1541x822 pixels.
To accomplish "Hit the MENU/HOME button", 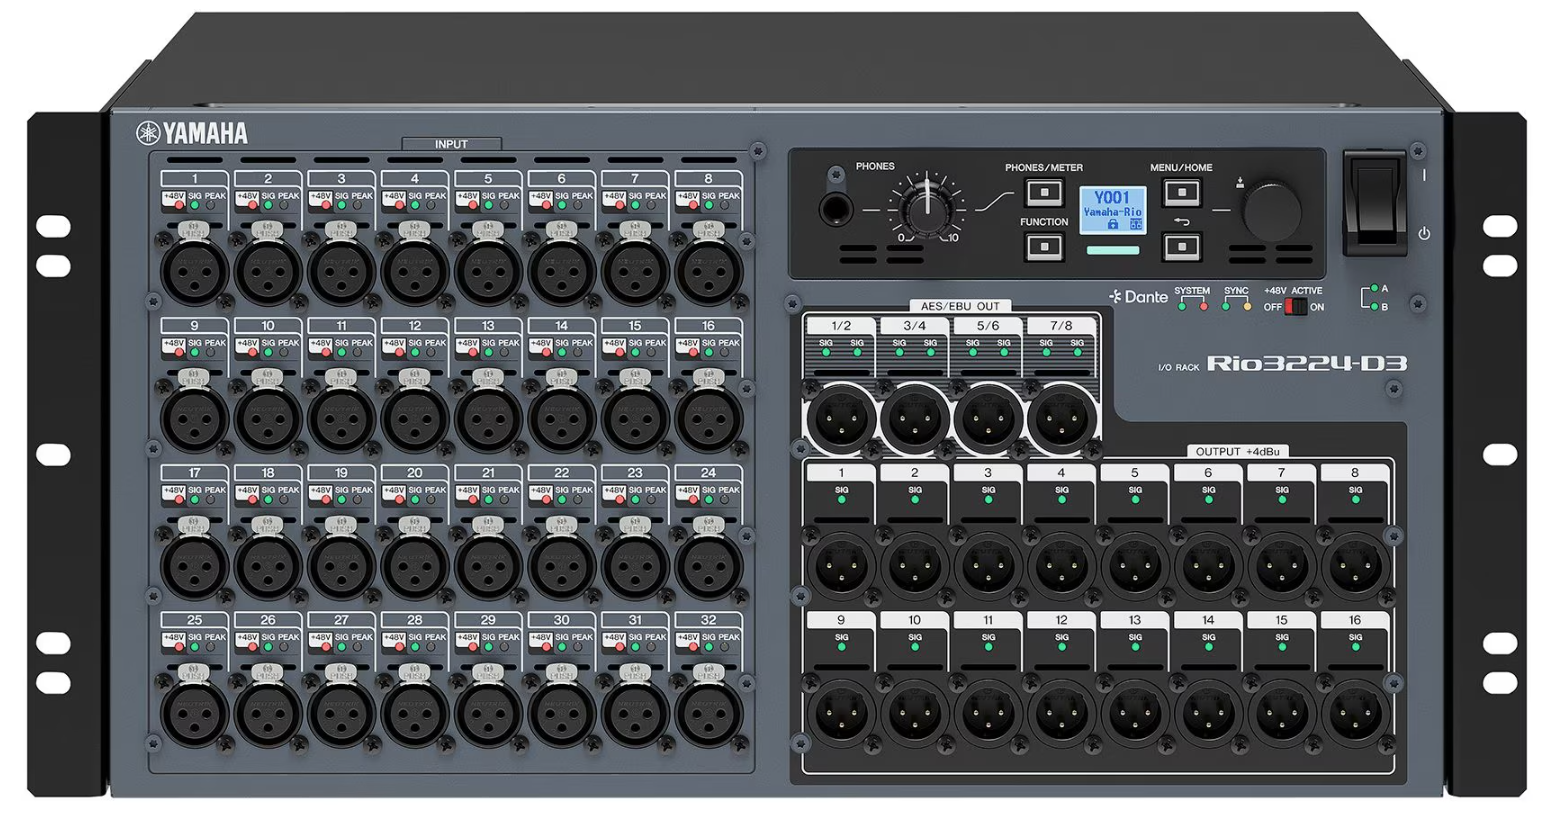I will 1182,192.
